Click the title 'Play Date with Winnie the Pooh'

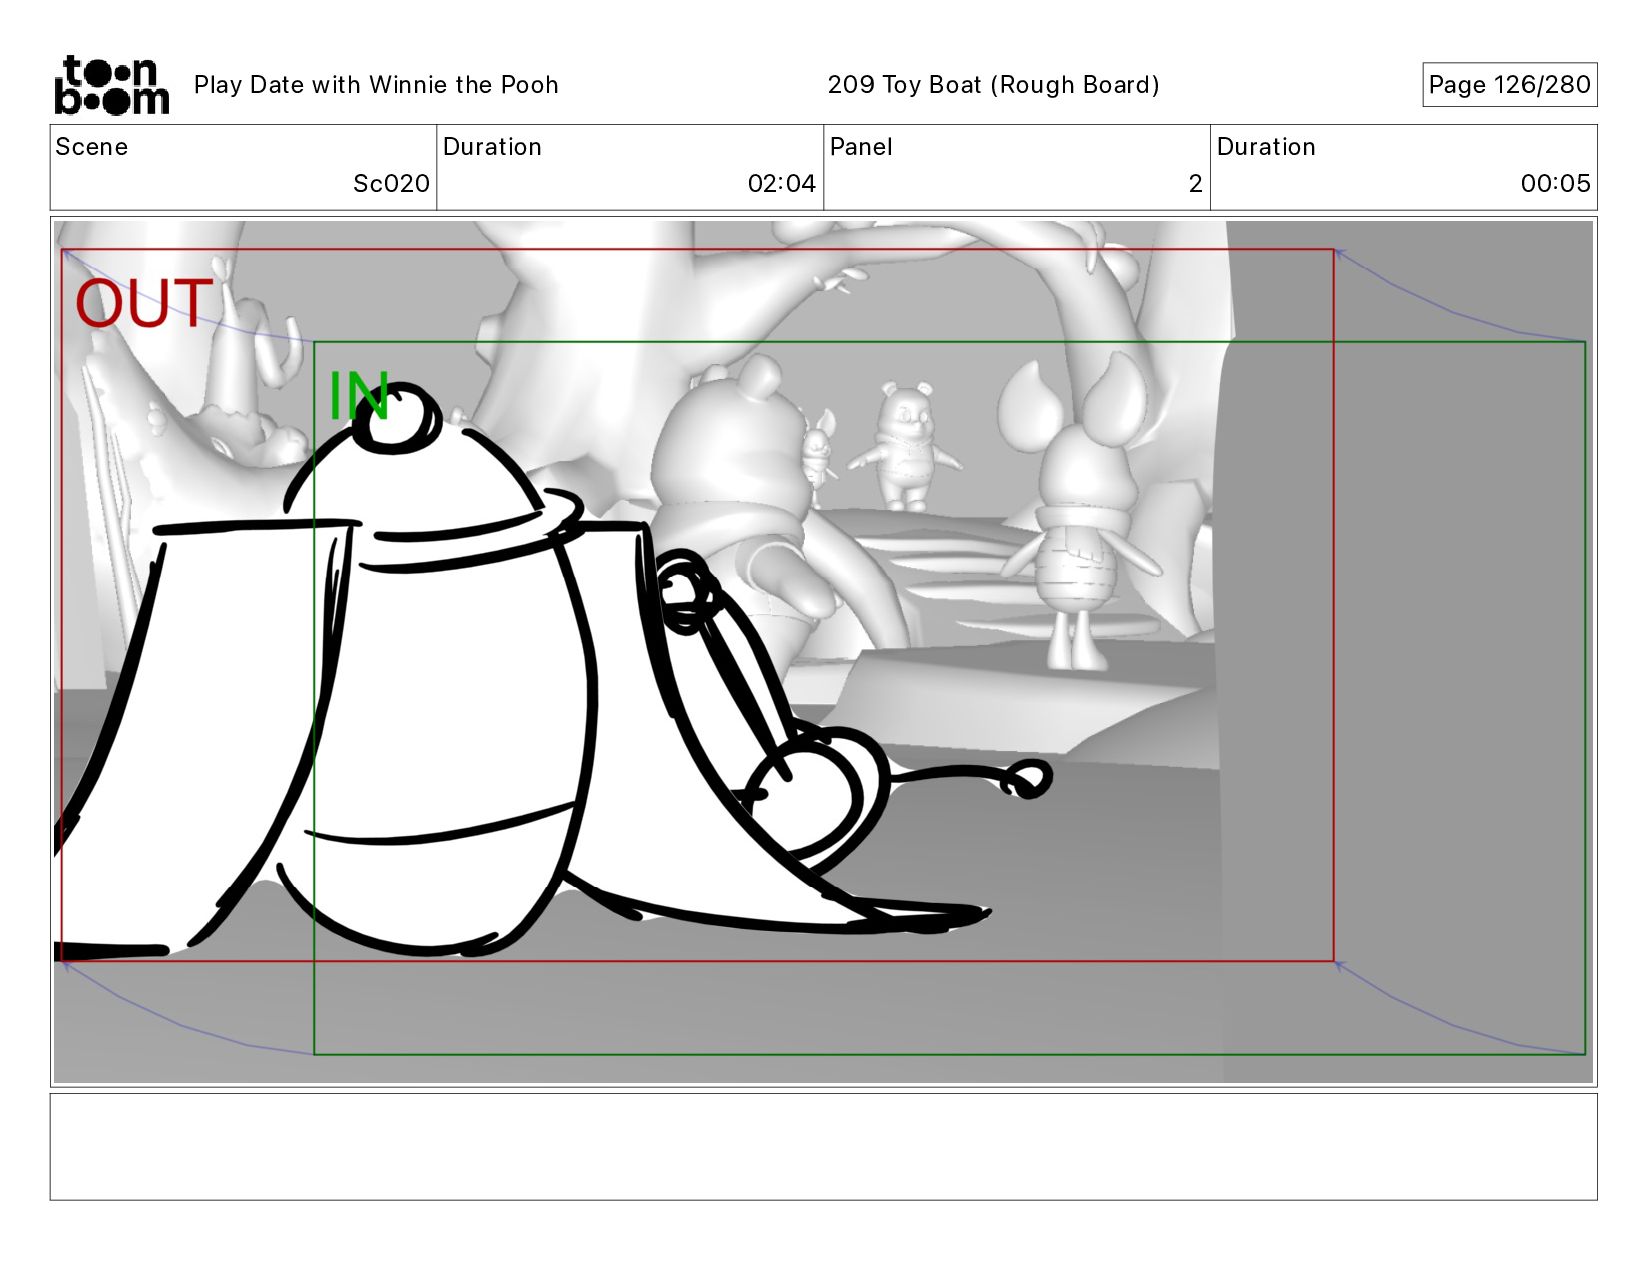376,85
